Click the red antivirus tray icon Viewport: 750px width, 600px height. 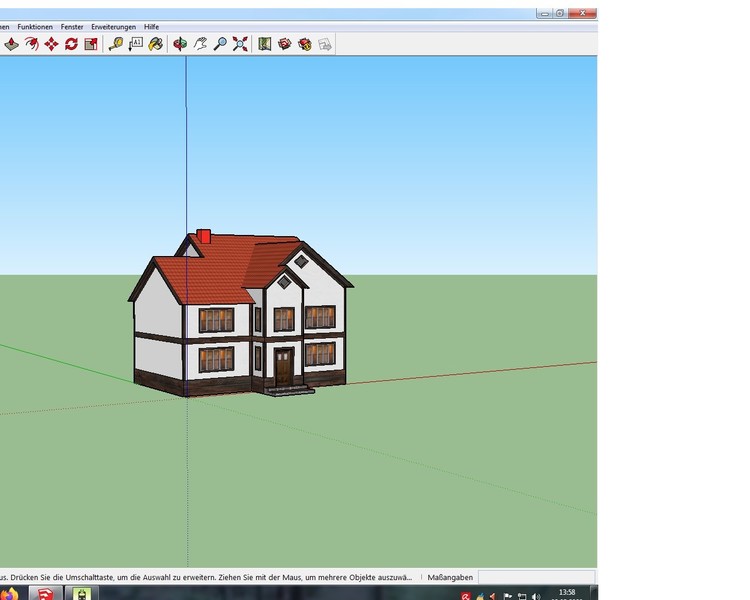click(465, 596)
